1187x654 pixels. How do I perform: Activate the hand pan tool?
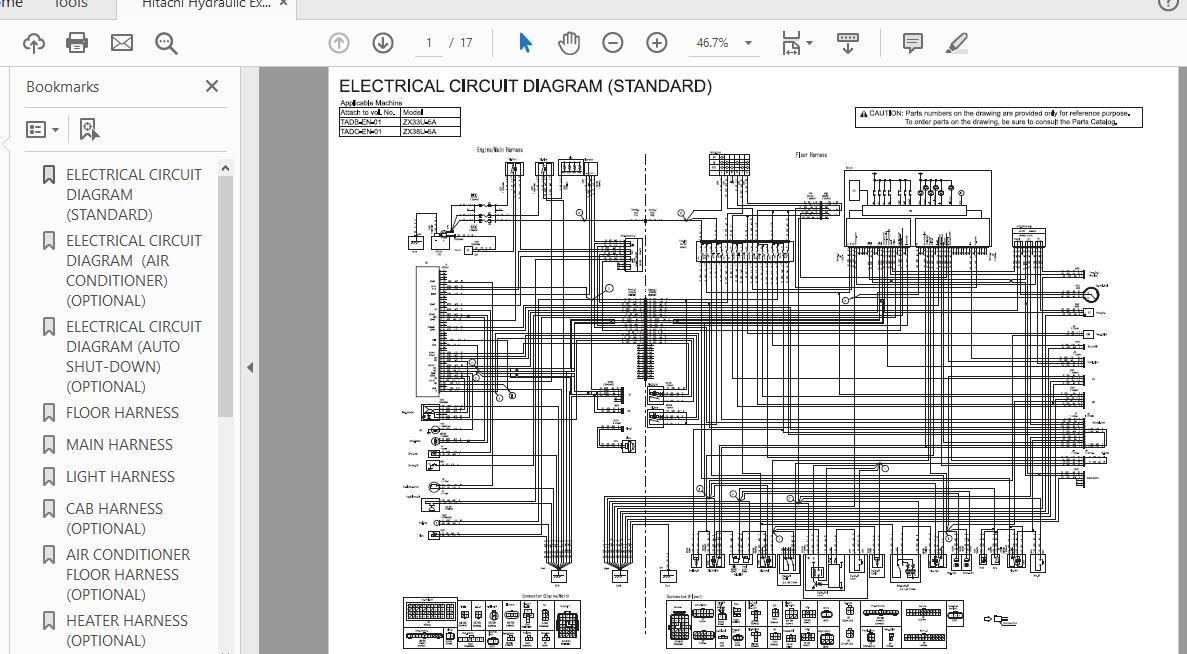[x=568, y=43]
